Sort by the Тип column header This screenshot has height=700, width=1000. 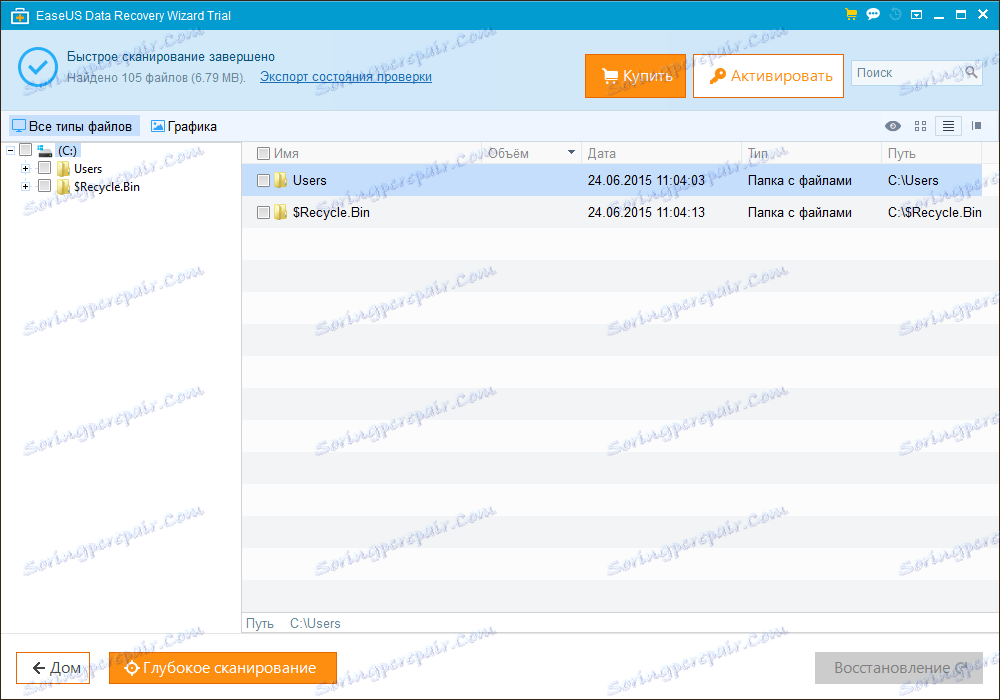tap(758, 153)
